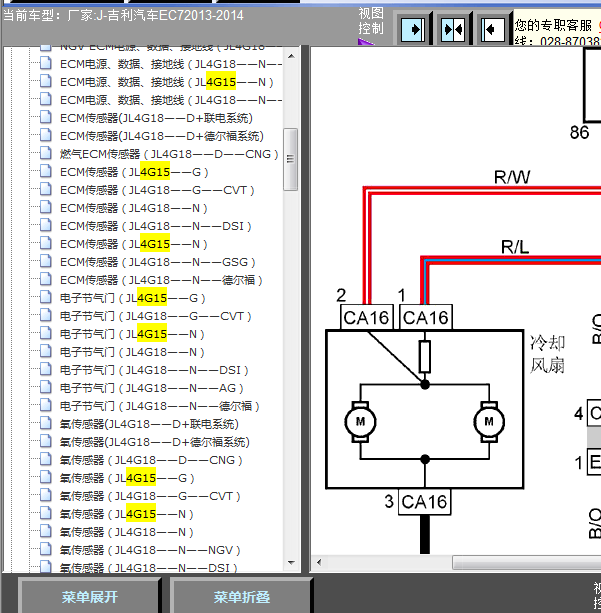Open 氧传感器 (JL4G15——N) entry
The height and width of the screenshot is (613, 601).
click(x=126, y=514)
